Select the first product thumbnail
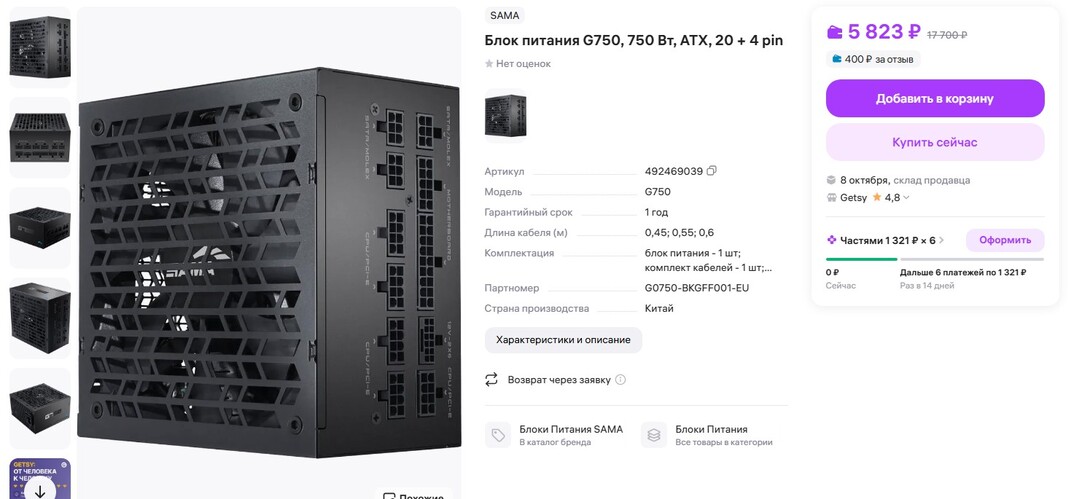This screenshot has height=499, width=1090. pyautogui.click(x=40, y=47)
